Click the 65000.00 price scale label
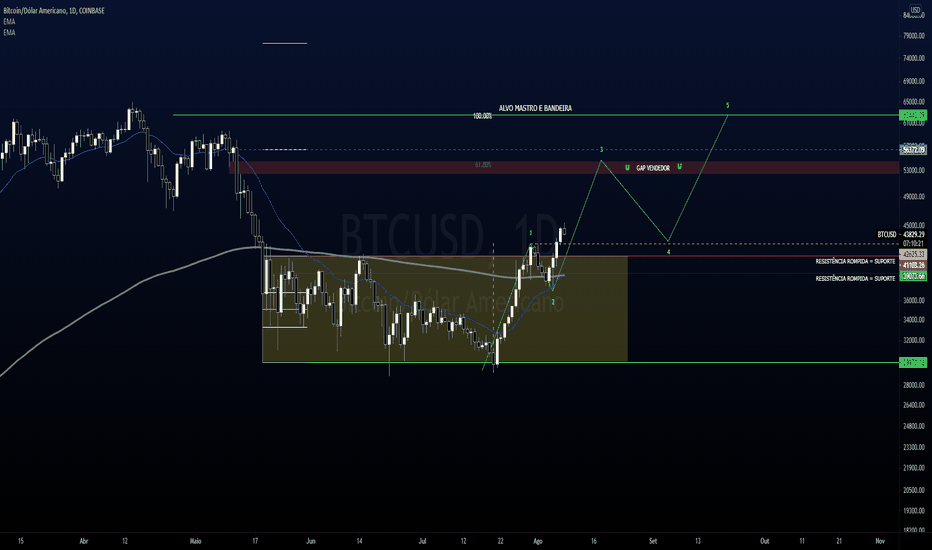Screen dimensions: 932x550 pyautogui.click(x=914, y=102)
